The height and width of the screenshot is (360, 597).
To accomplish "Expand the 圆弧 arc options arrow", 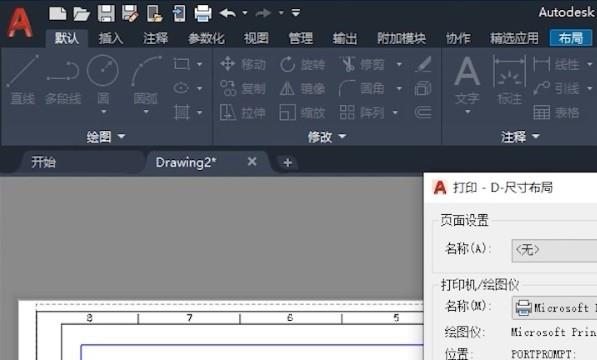I will (x=146, y=112).
